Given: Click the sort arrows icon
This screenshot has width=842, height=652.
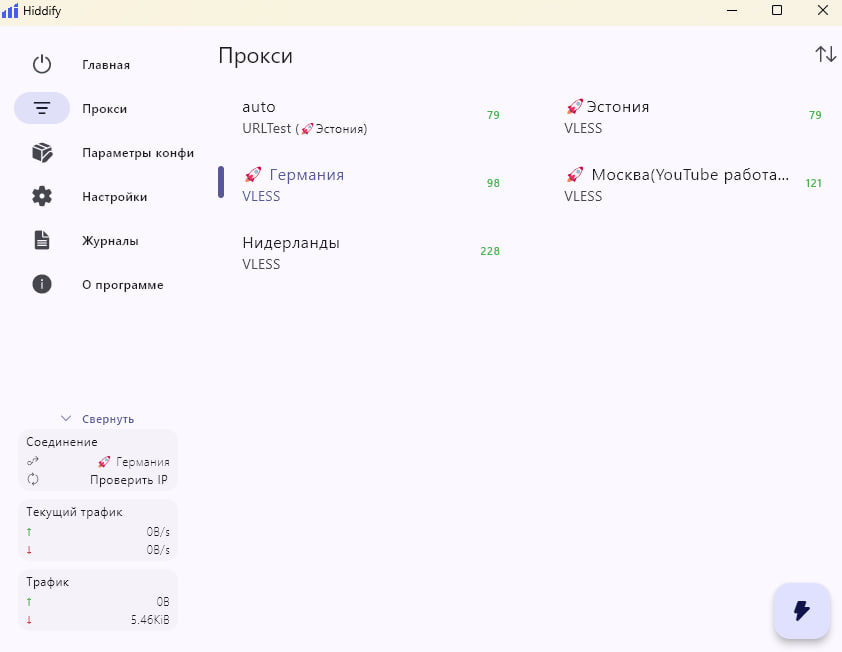Looking at the screenshot, I should pyautogui.click(x=825, y=54).
